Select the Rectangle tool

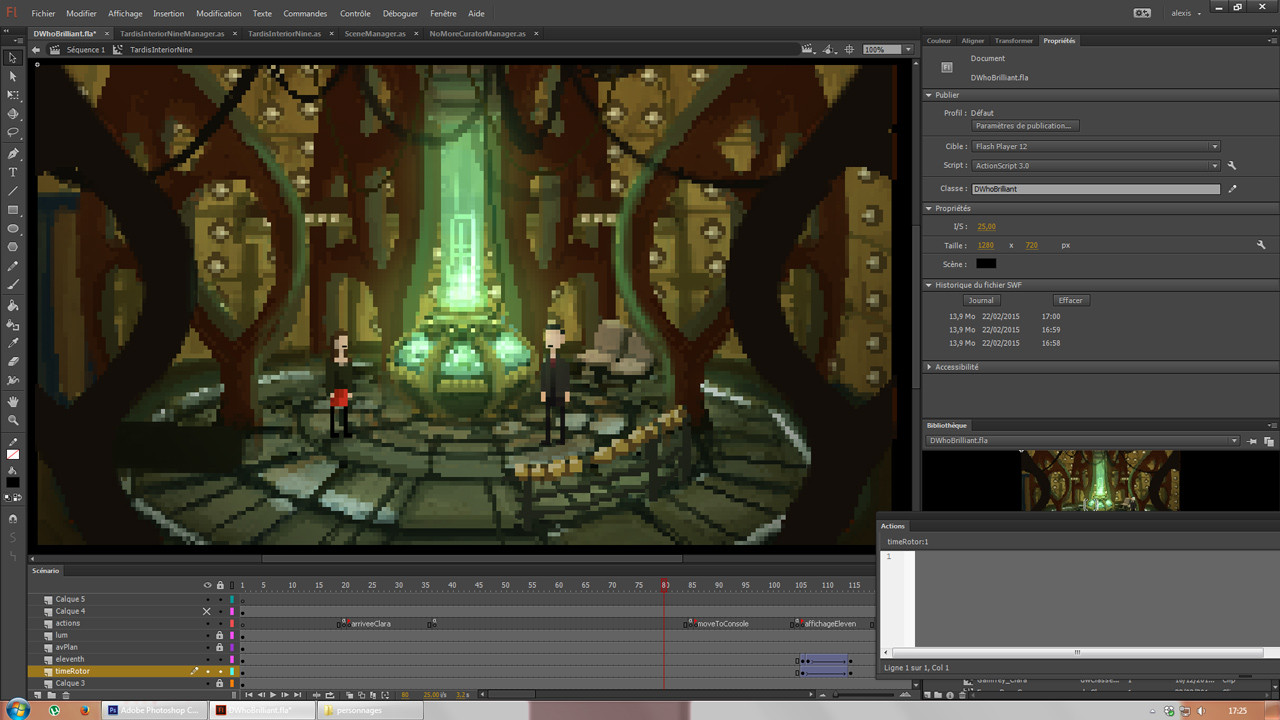(x=13, y=210)
